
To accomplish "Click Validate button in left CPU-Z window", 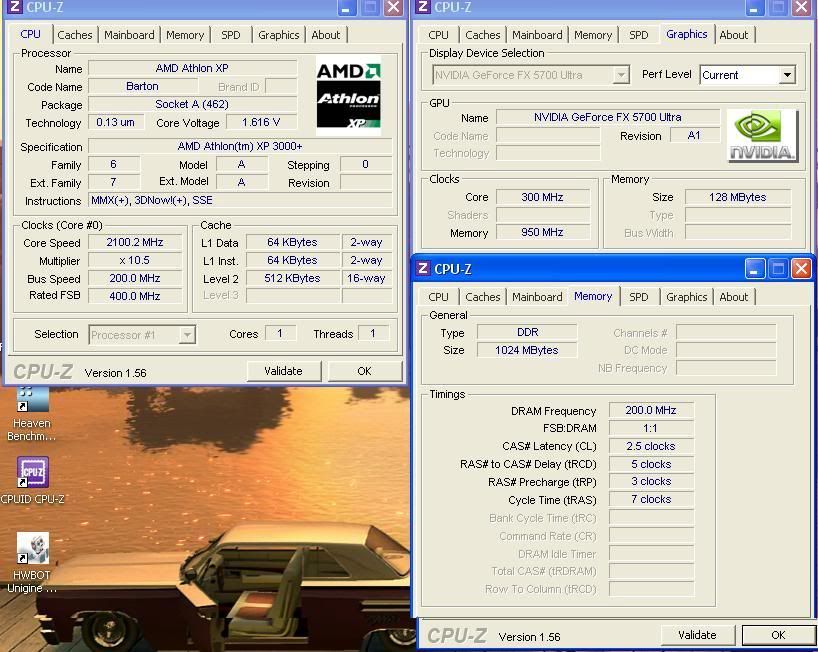I will [283, 371].
